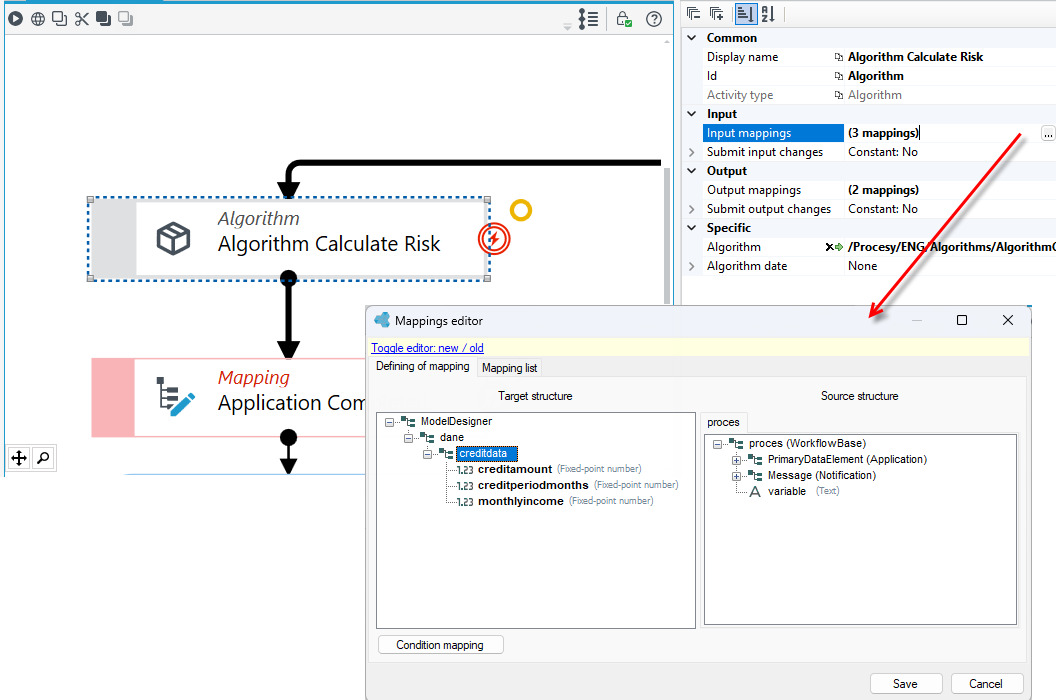Click the Mapping activity tree-pencil icon

[x=175, y=396]
